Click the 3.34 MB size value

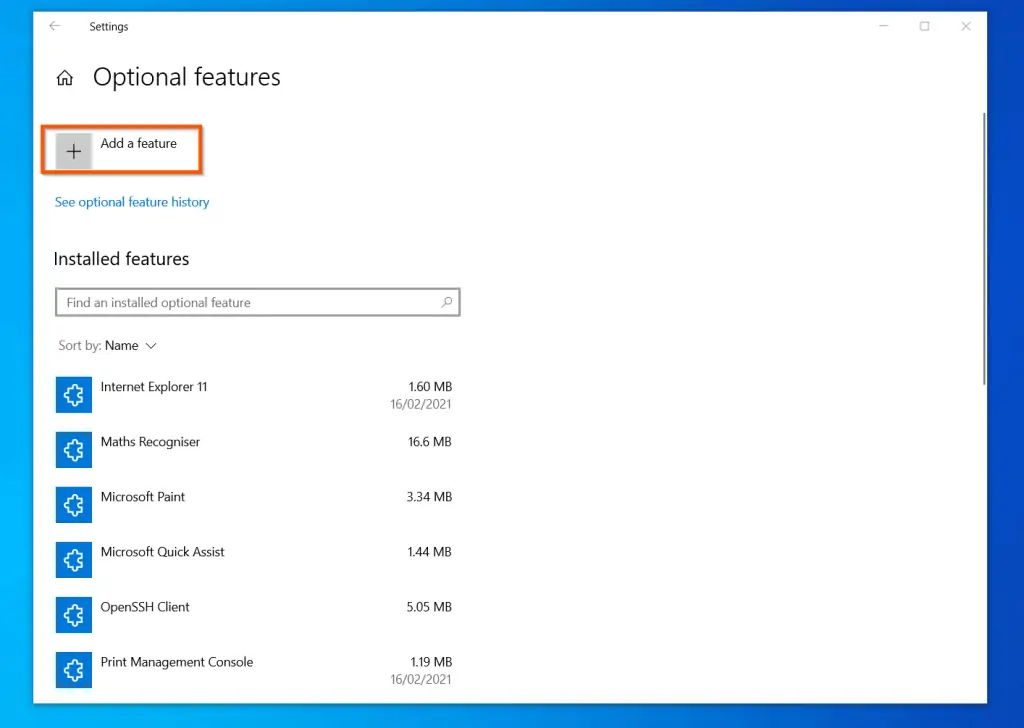coord(429,497)
